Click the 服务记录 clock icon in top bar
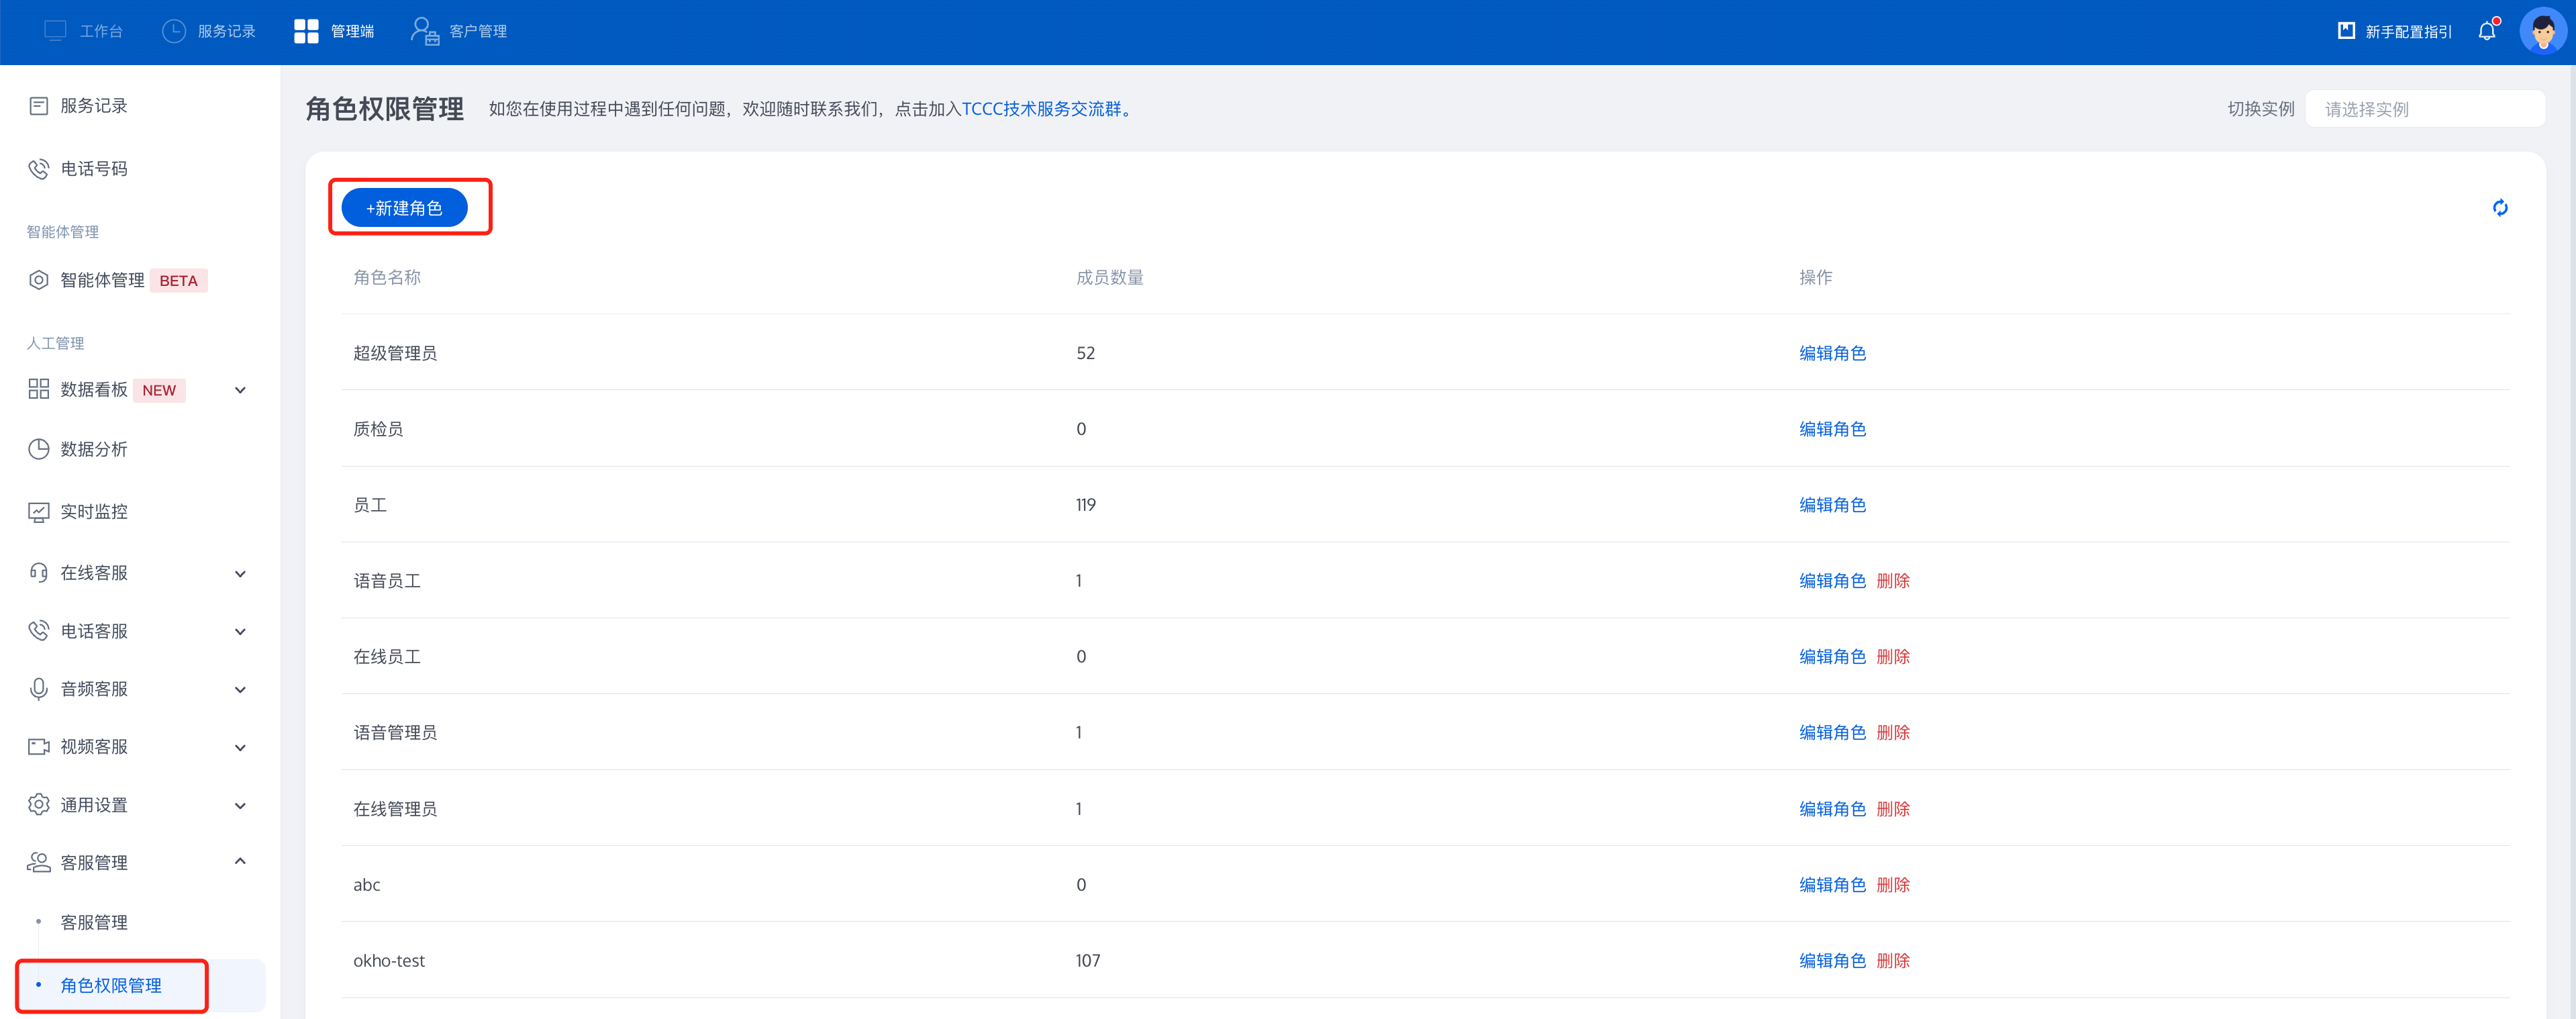Image resolution: width=2576 pixels, height=1019 pixels. (x=174, y=31)
